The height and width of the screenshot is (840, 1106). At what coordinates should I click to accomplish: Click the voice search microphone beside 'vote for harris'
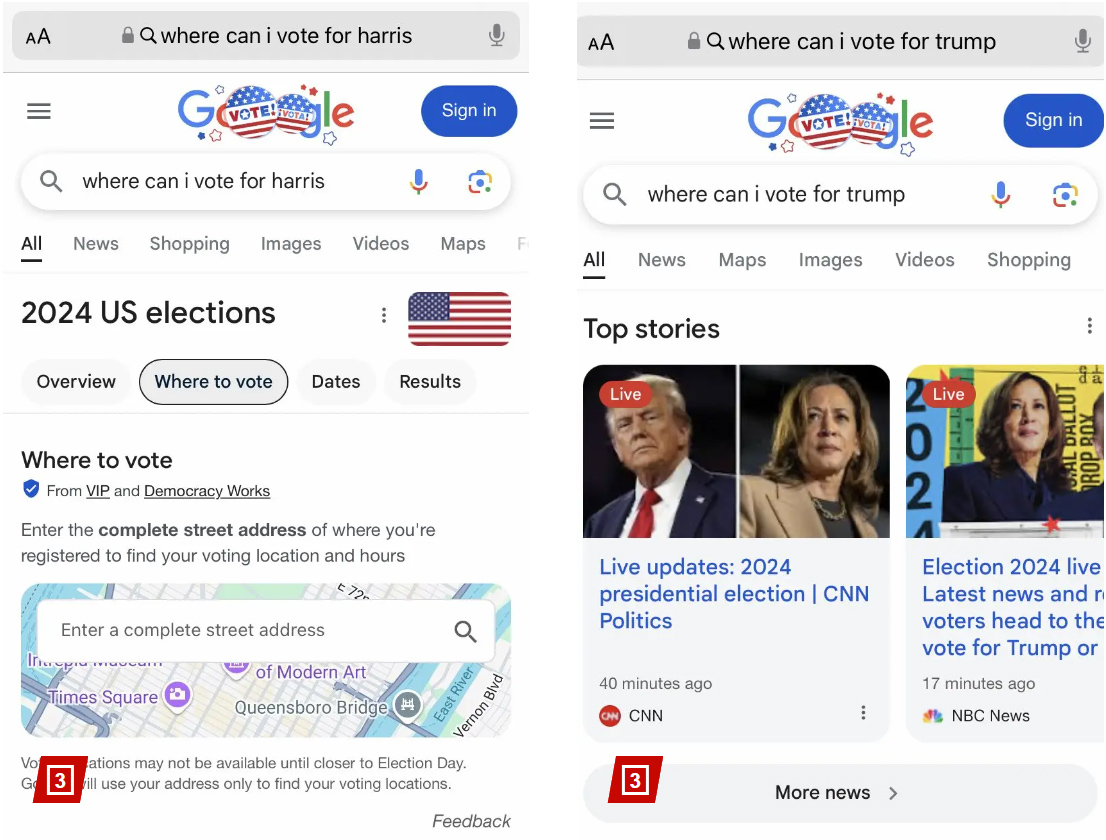419,182
